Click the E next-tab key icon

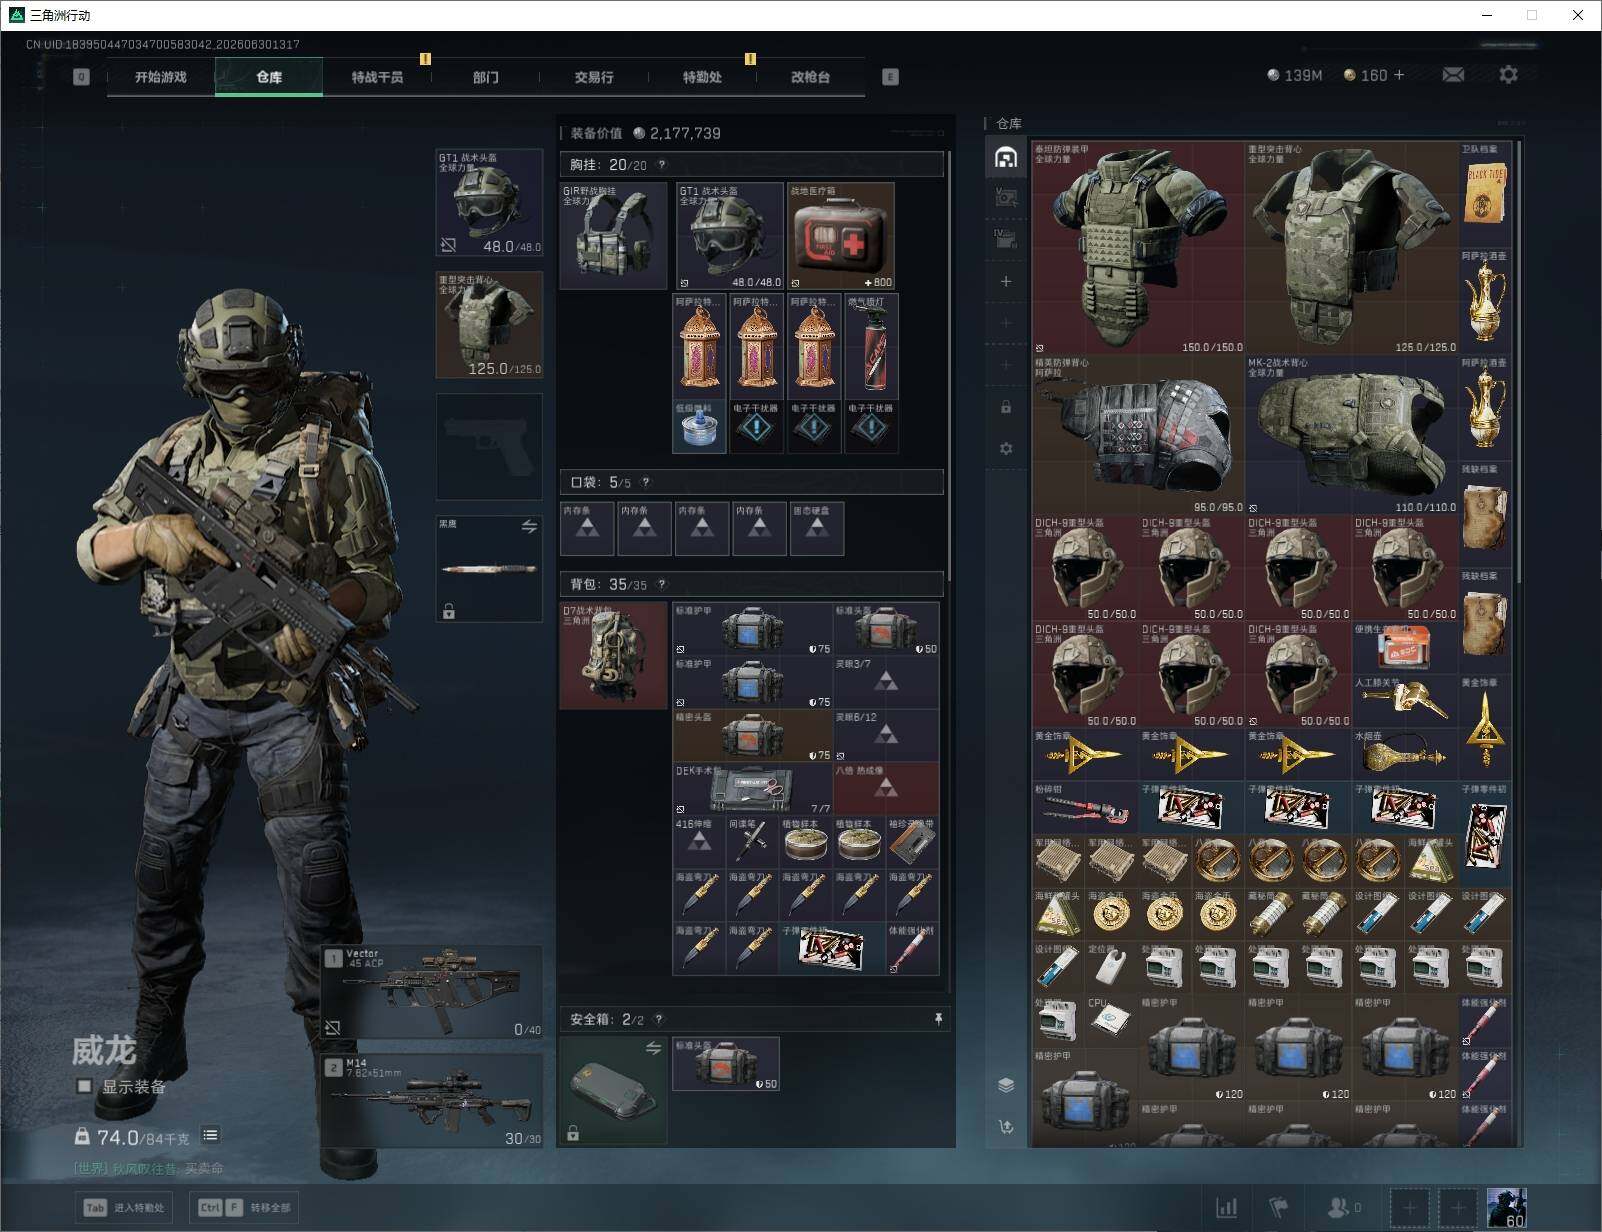pyautogui.click(x=890, y=77)
